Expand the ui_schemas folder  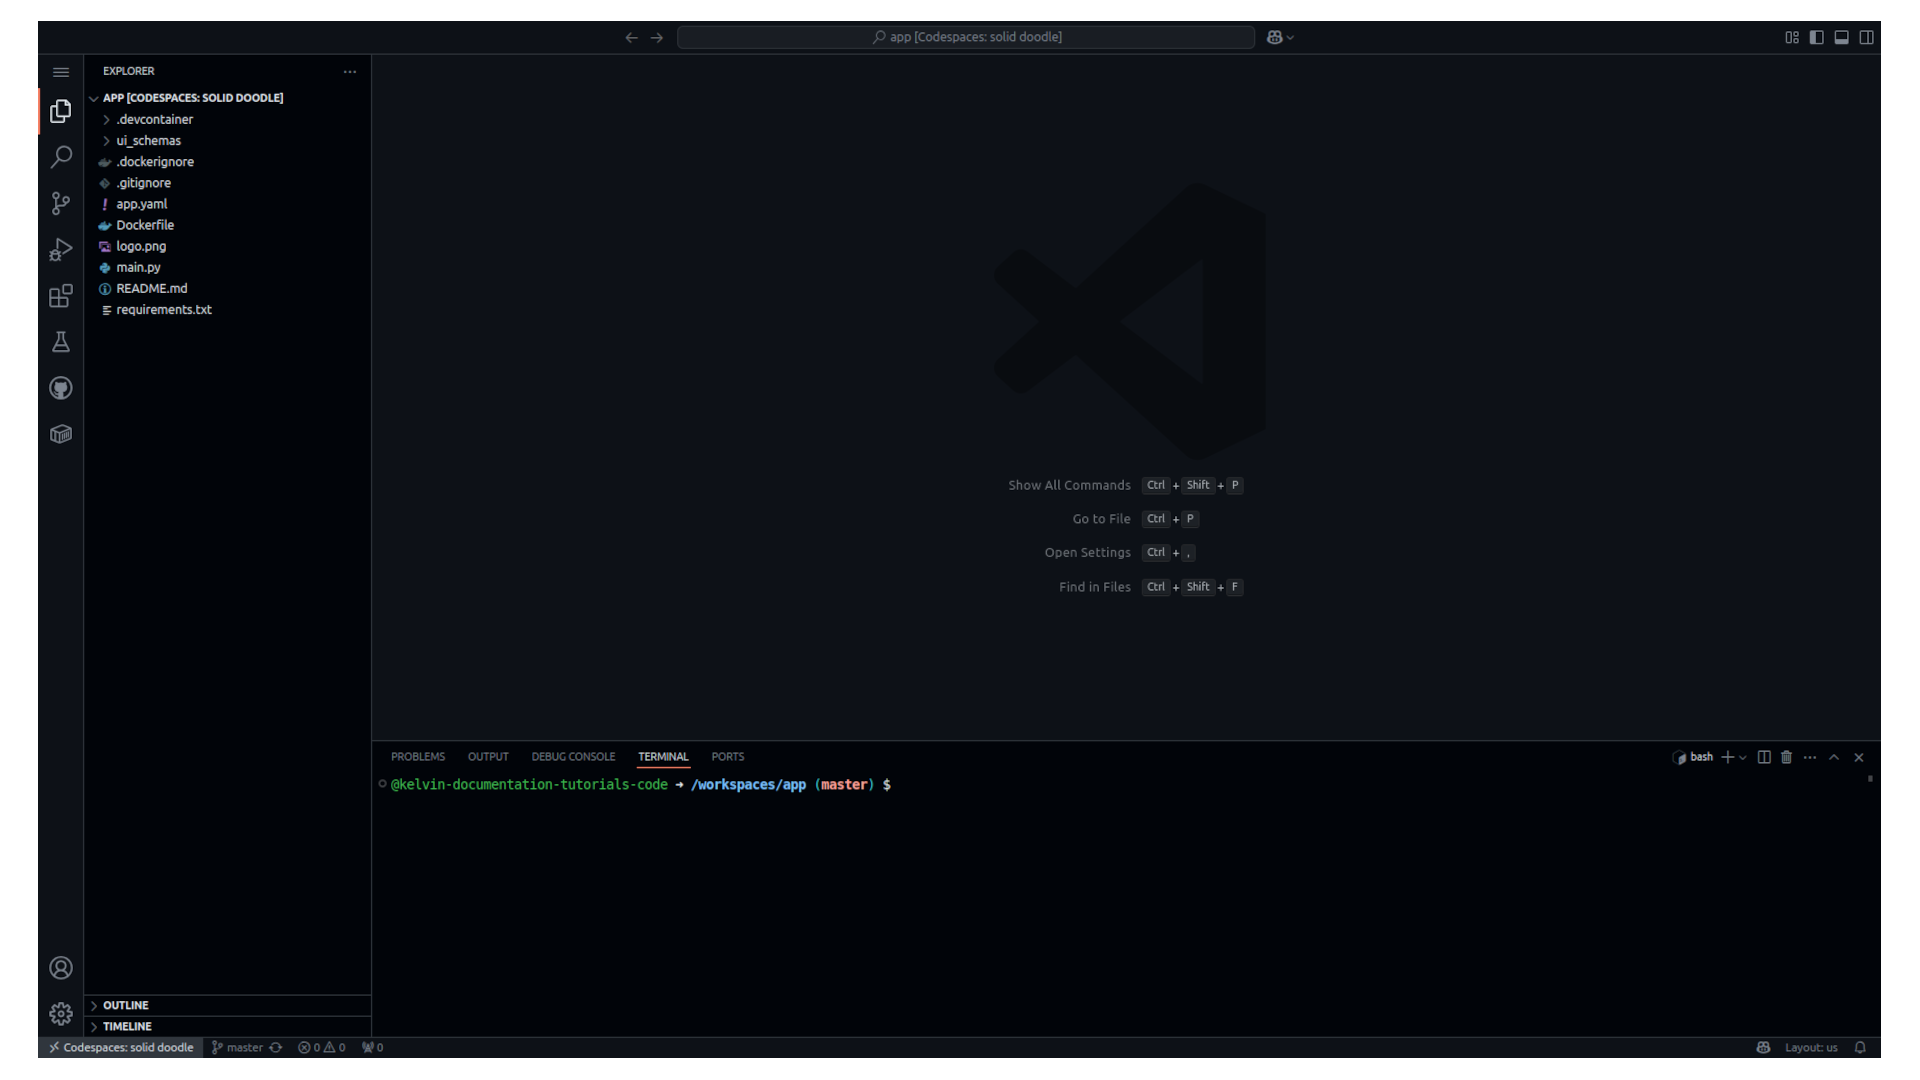click(x=150, y=140)
